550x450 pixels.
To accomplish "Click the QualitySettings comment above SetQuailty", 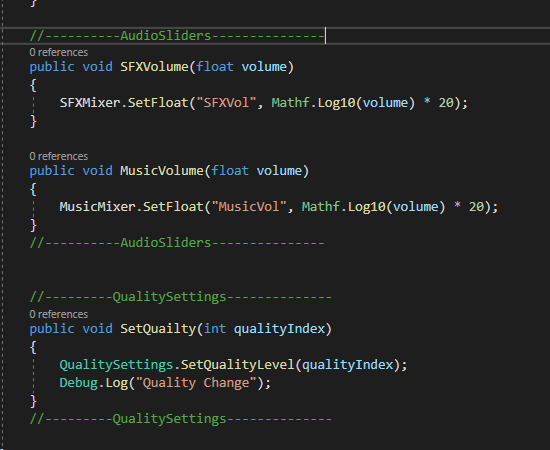I will (x=181, y=297).
